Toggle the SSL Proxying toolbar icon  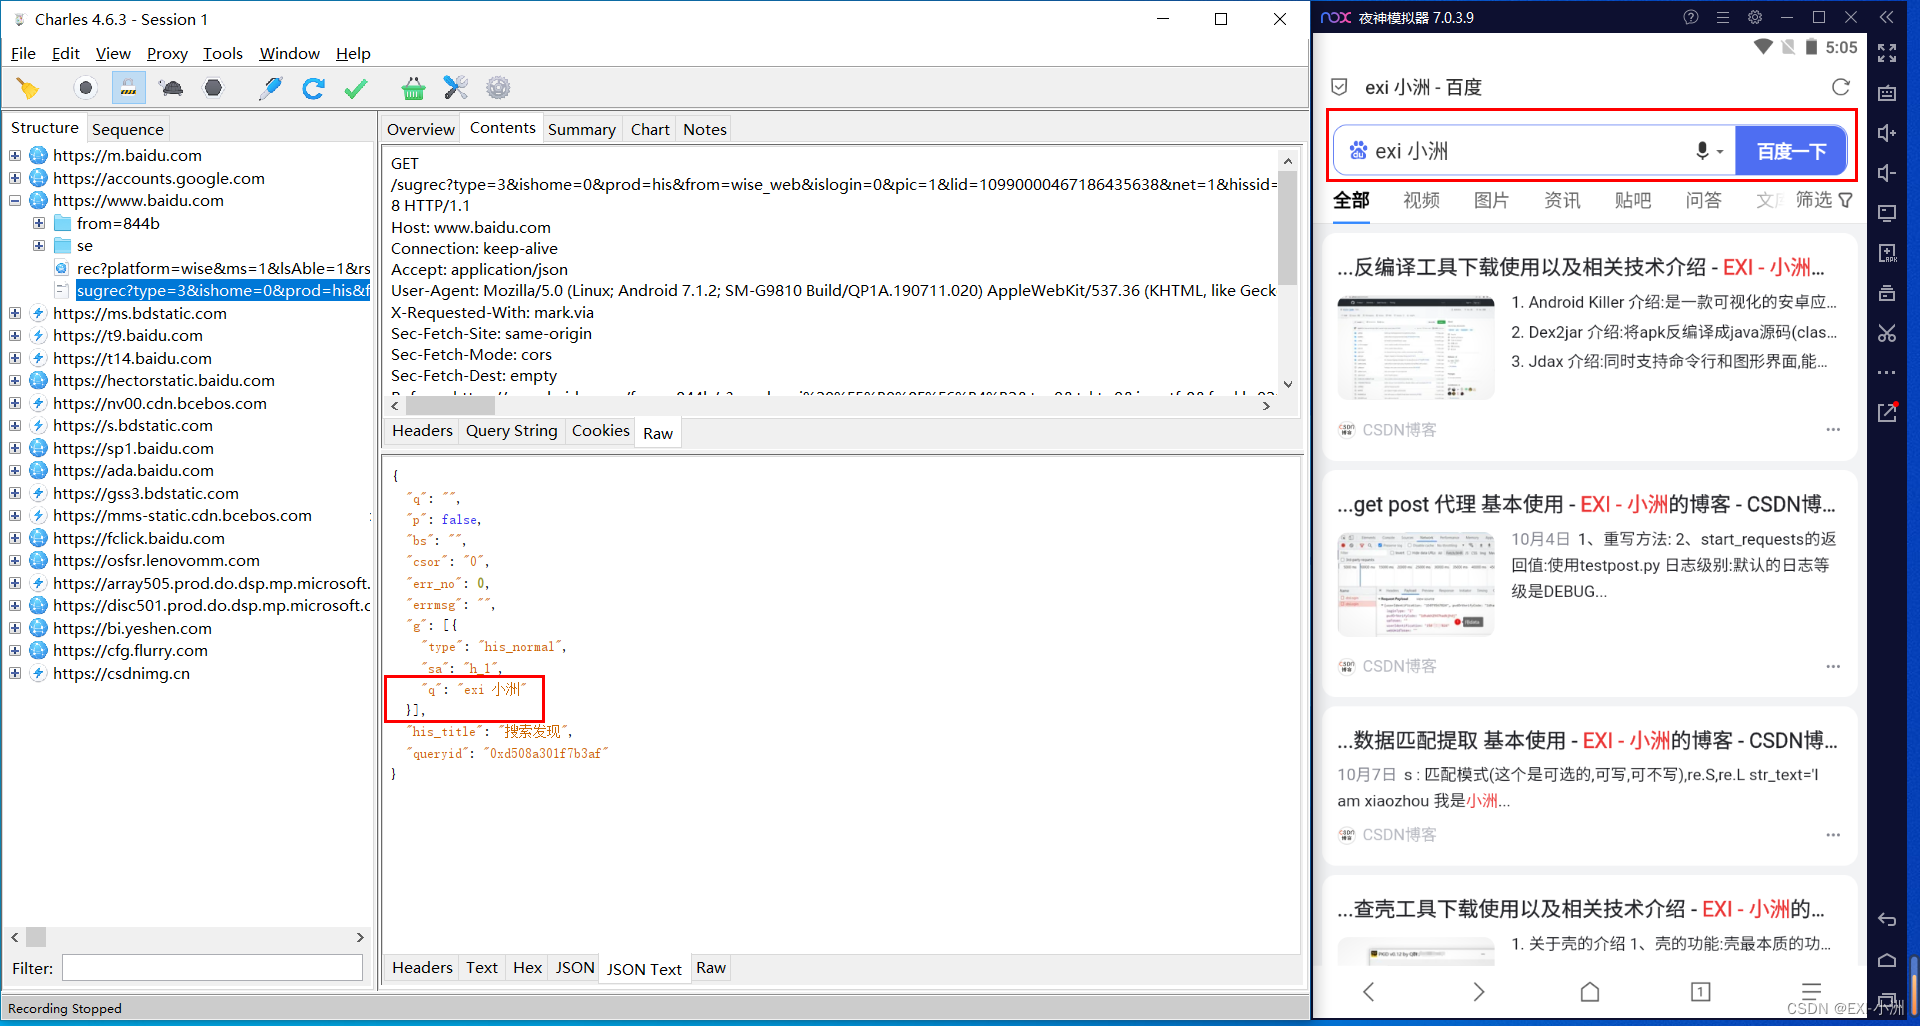tap(128, 89)
